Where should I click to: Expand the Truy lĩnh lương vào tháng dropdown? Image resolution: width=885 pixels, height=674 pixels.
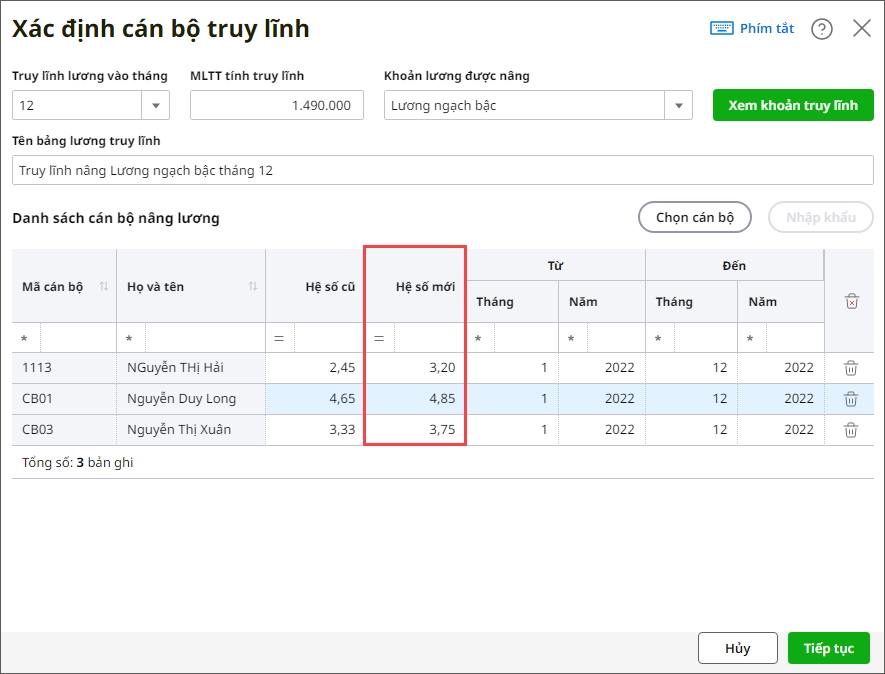[156, 106]
